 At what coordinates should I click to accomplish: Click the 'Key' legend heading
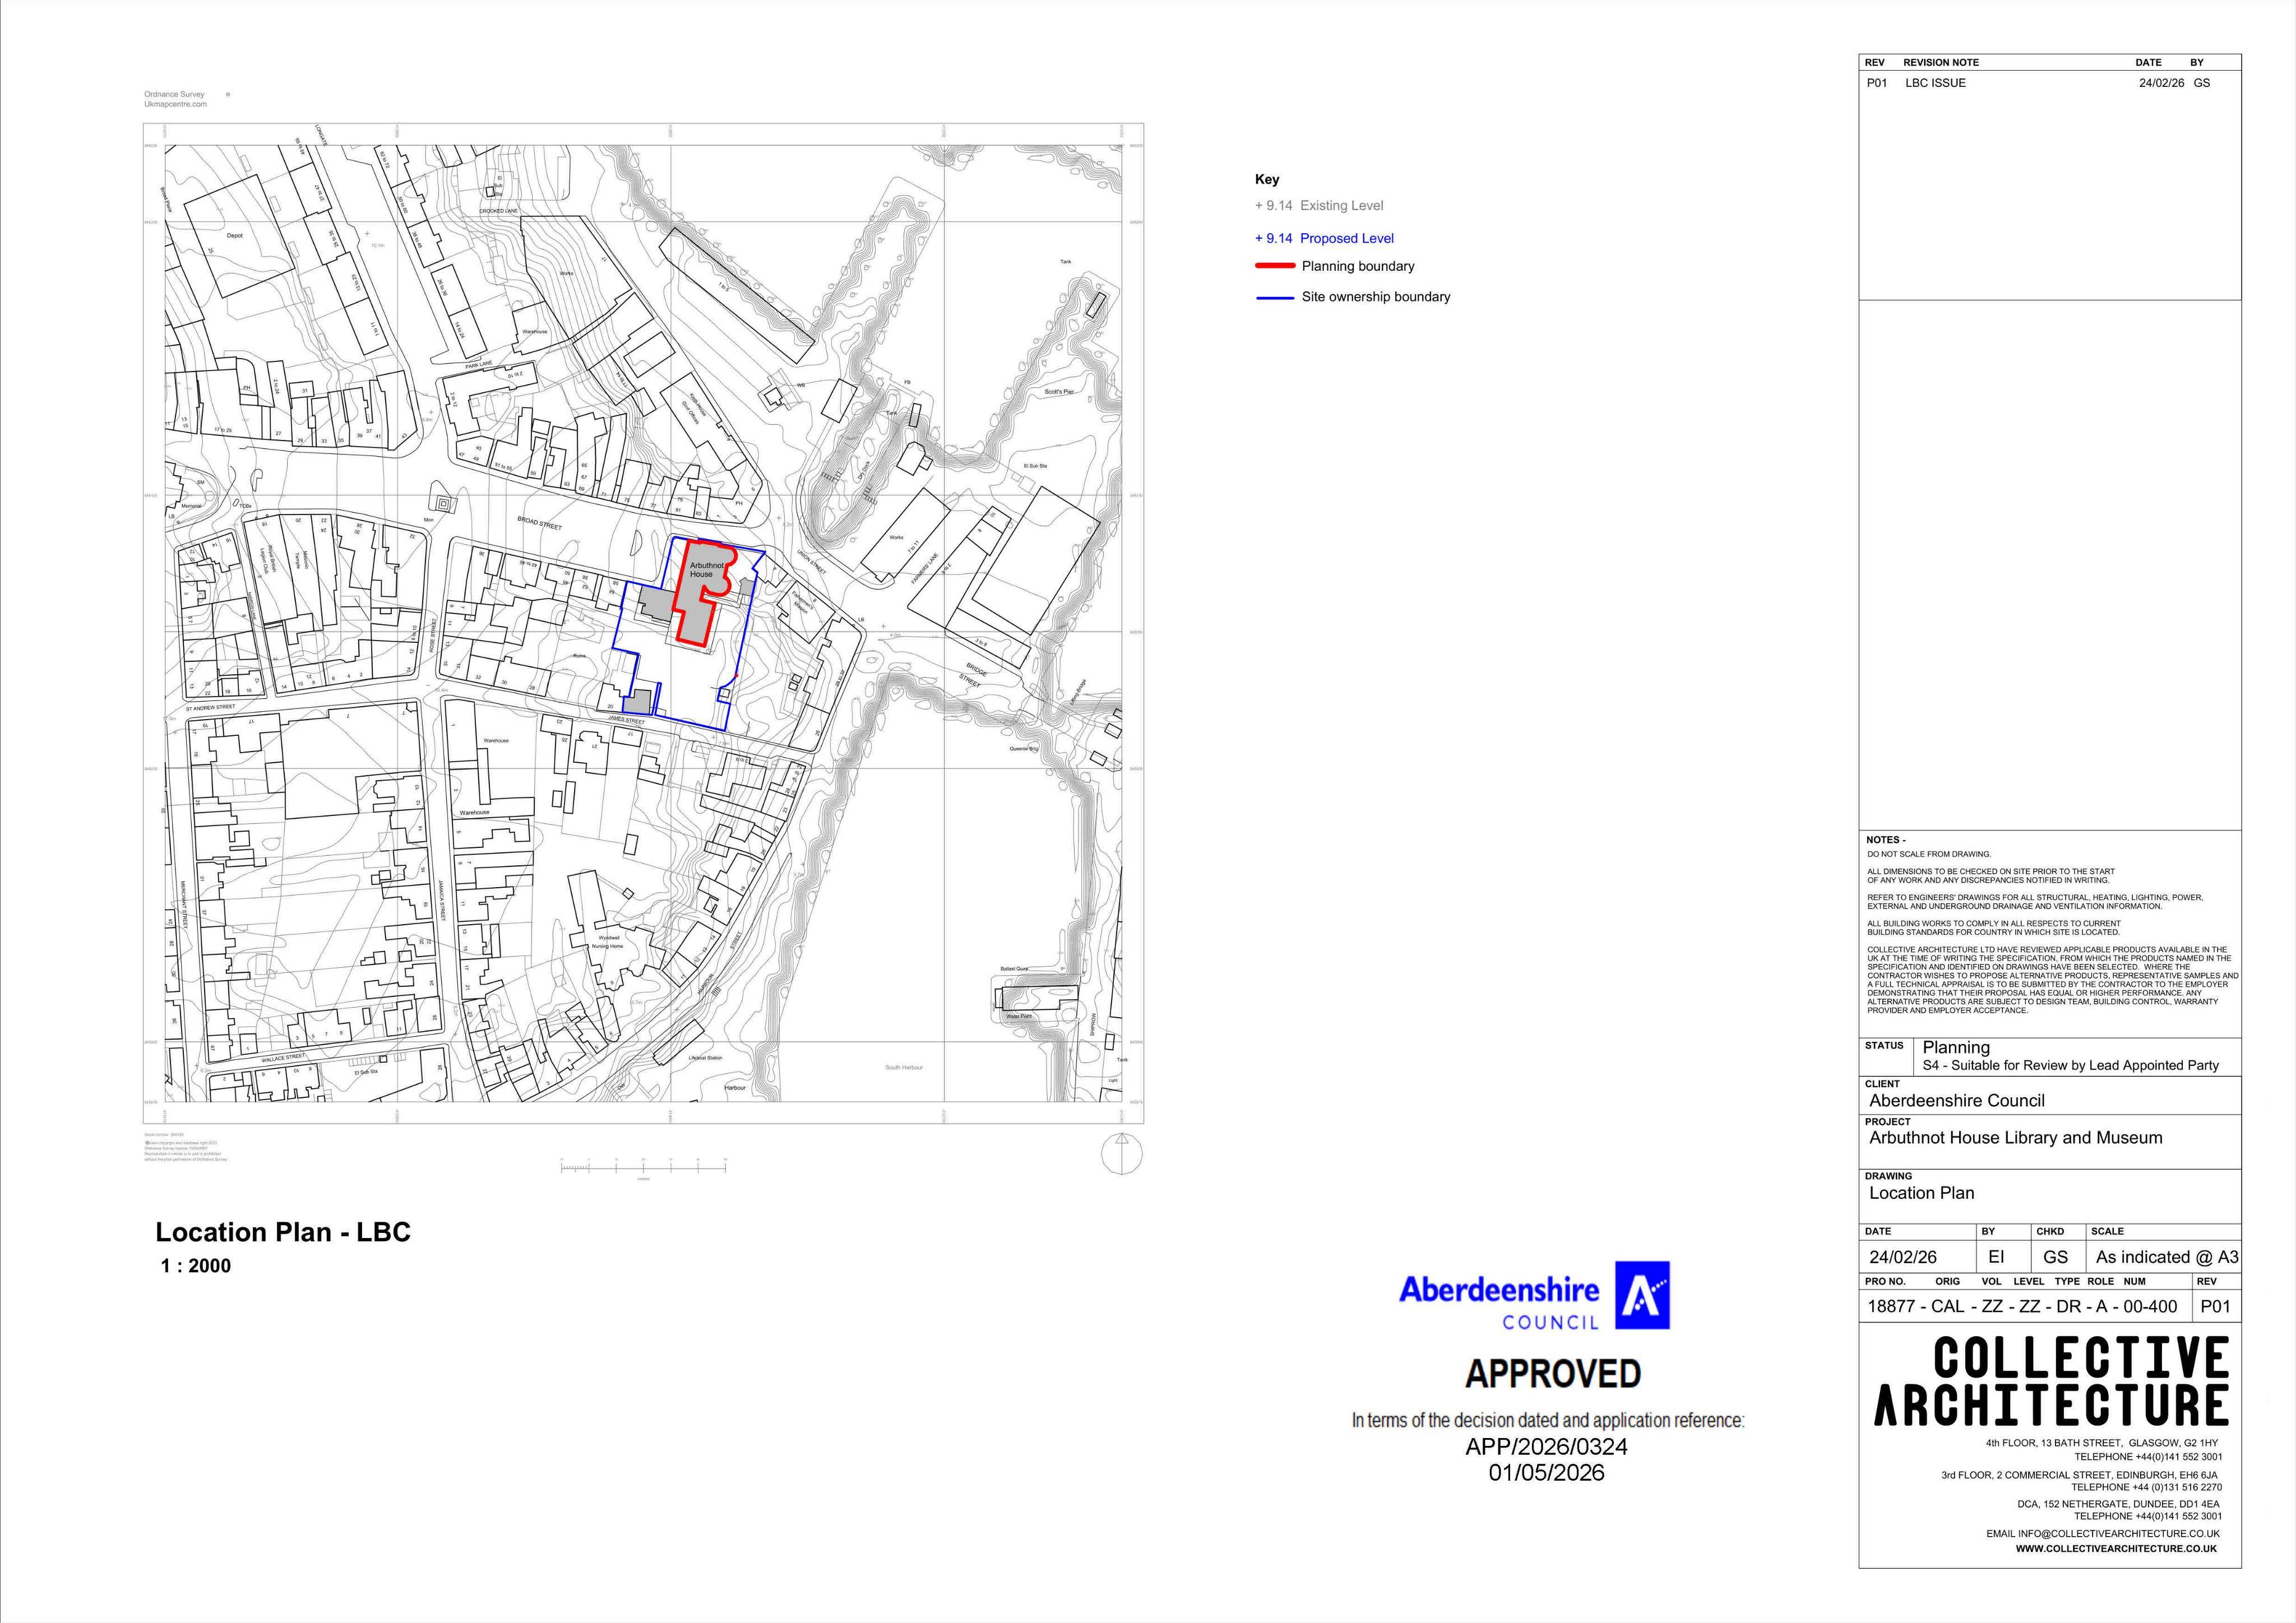point(1267,180)
